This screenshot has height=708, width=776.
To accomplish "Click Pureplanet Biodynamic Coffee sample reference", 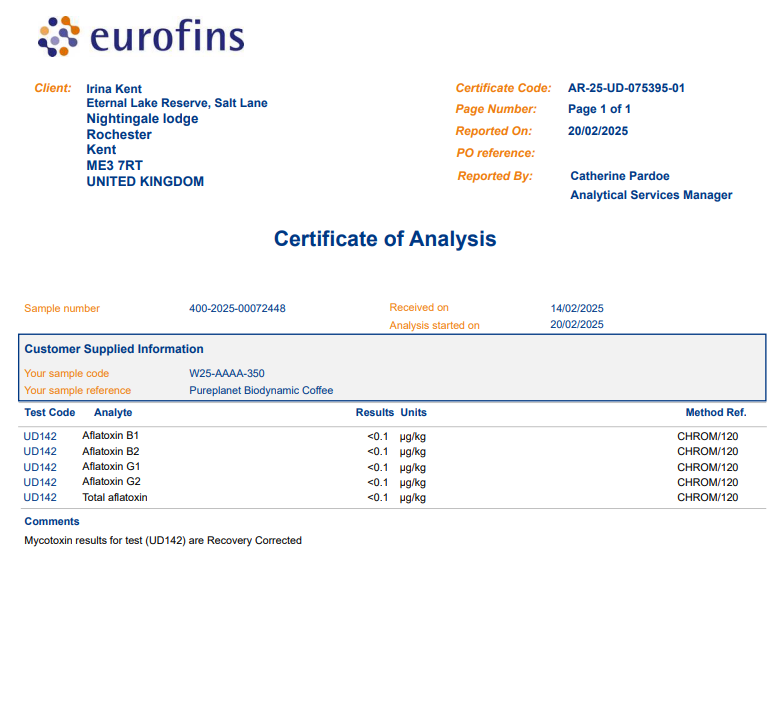I will (x=261, y=391).
